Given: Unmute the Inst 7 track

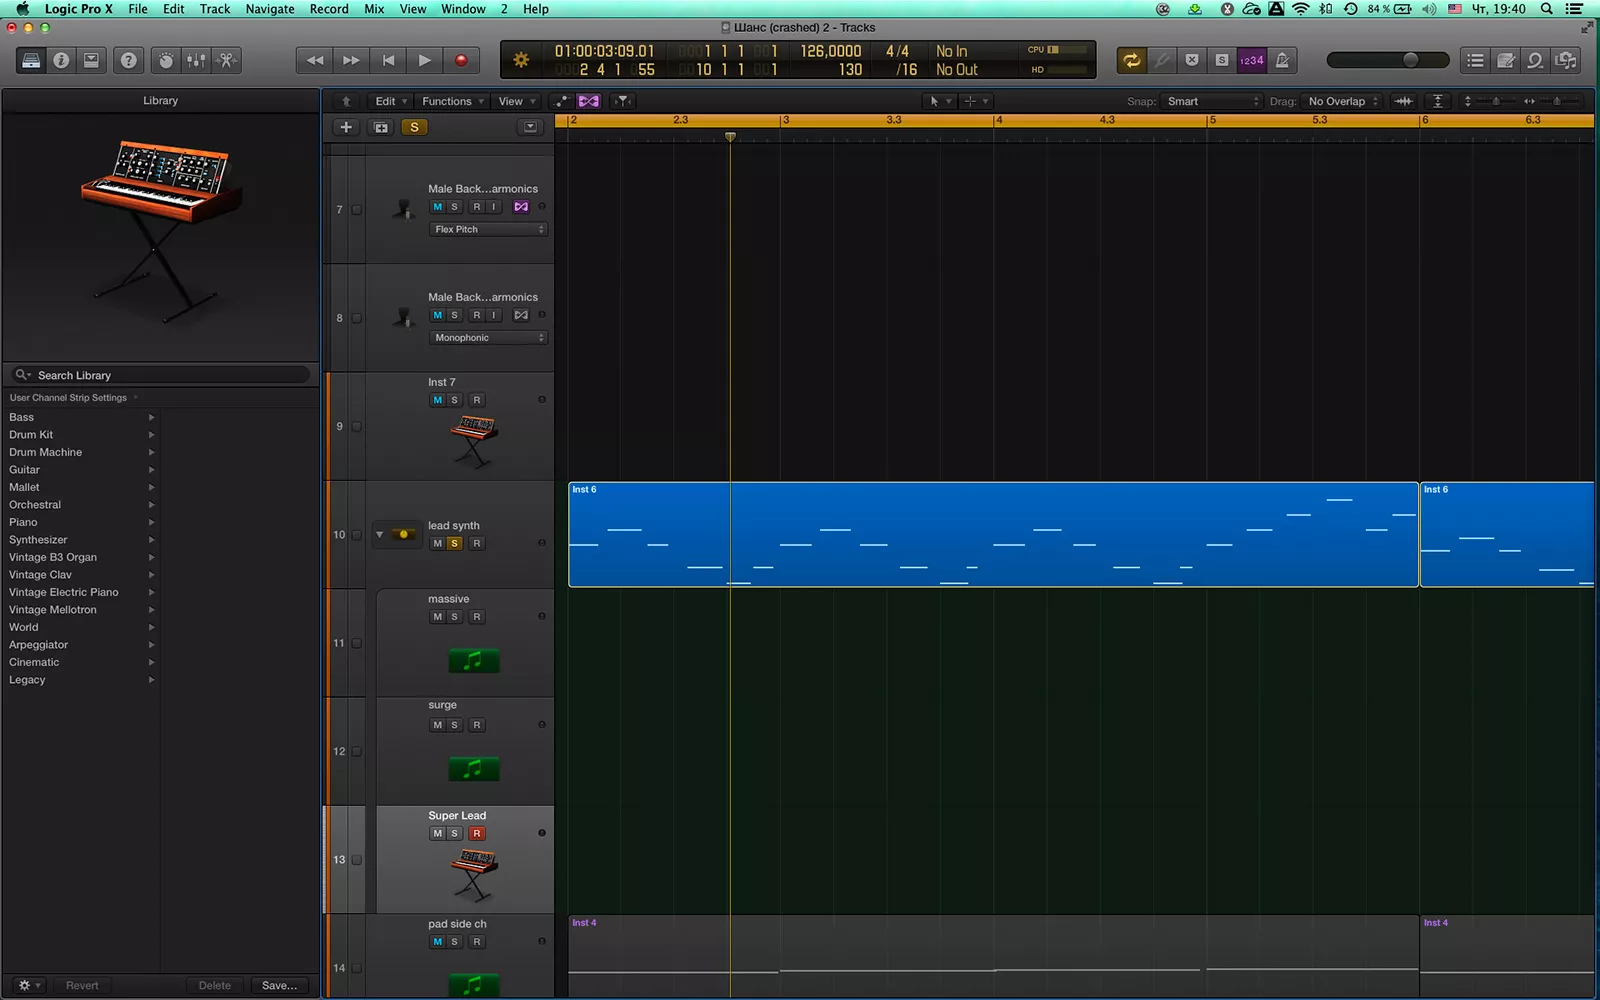Looking at the screenshot, I should click(437, 400).
